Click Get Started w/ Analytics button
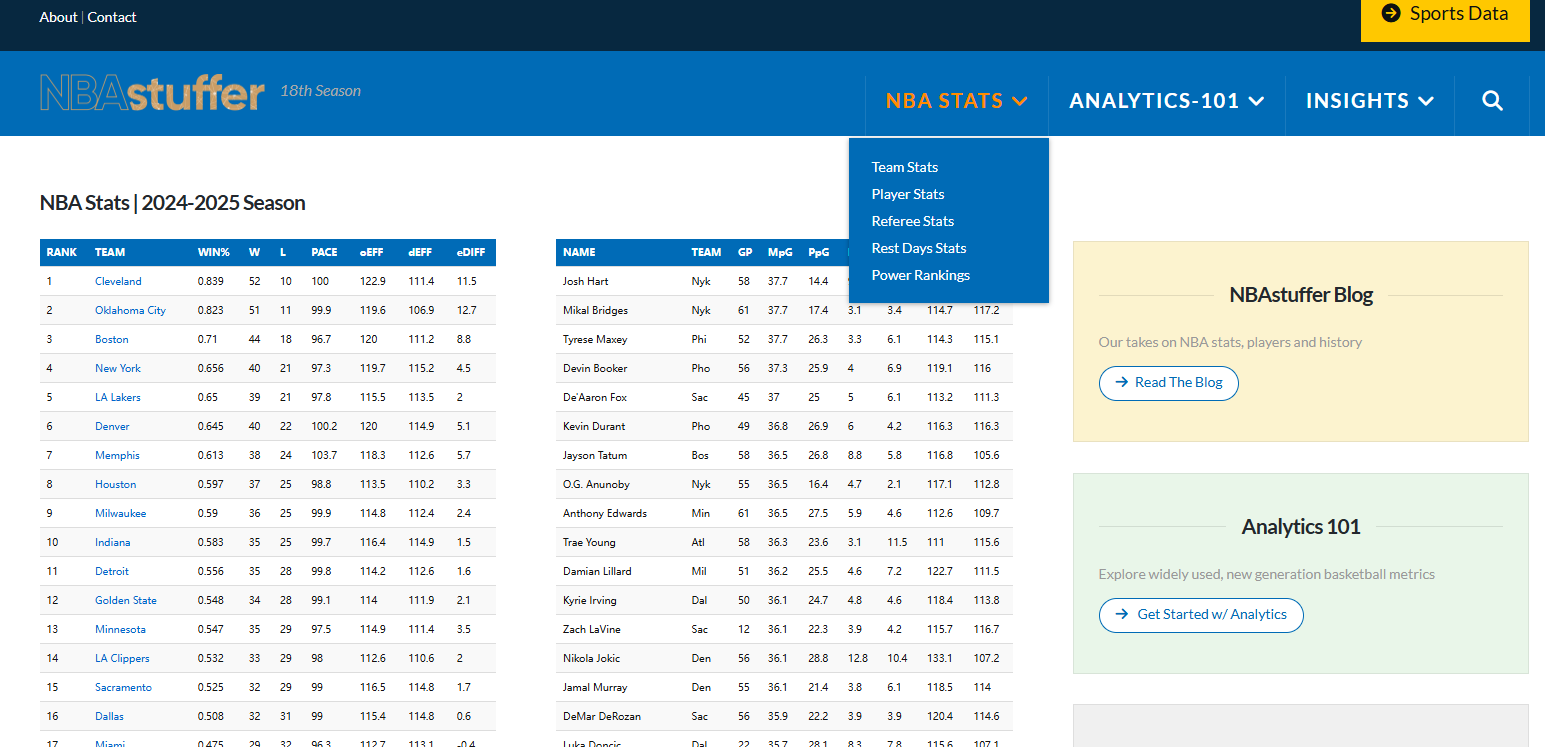This screenshot has height=747, width=1545. click(x=1201, y=615)
